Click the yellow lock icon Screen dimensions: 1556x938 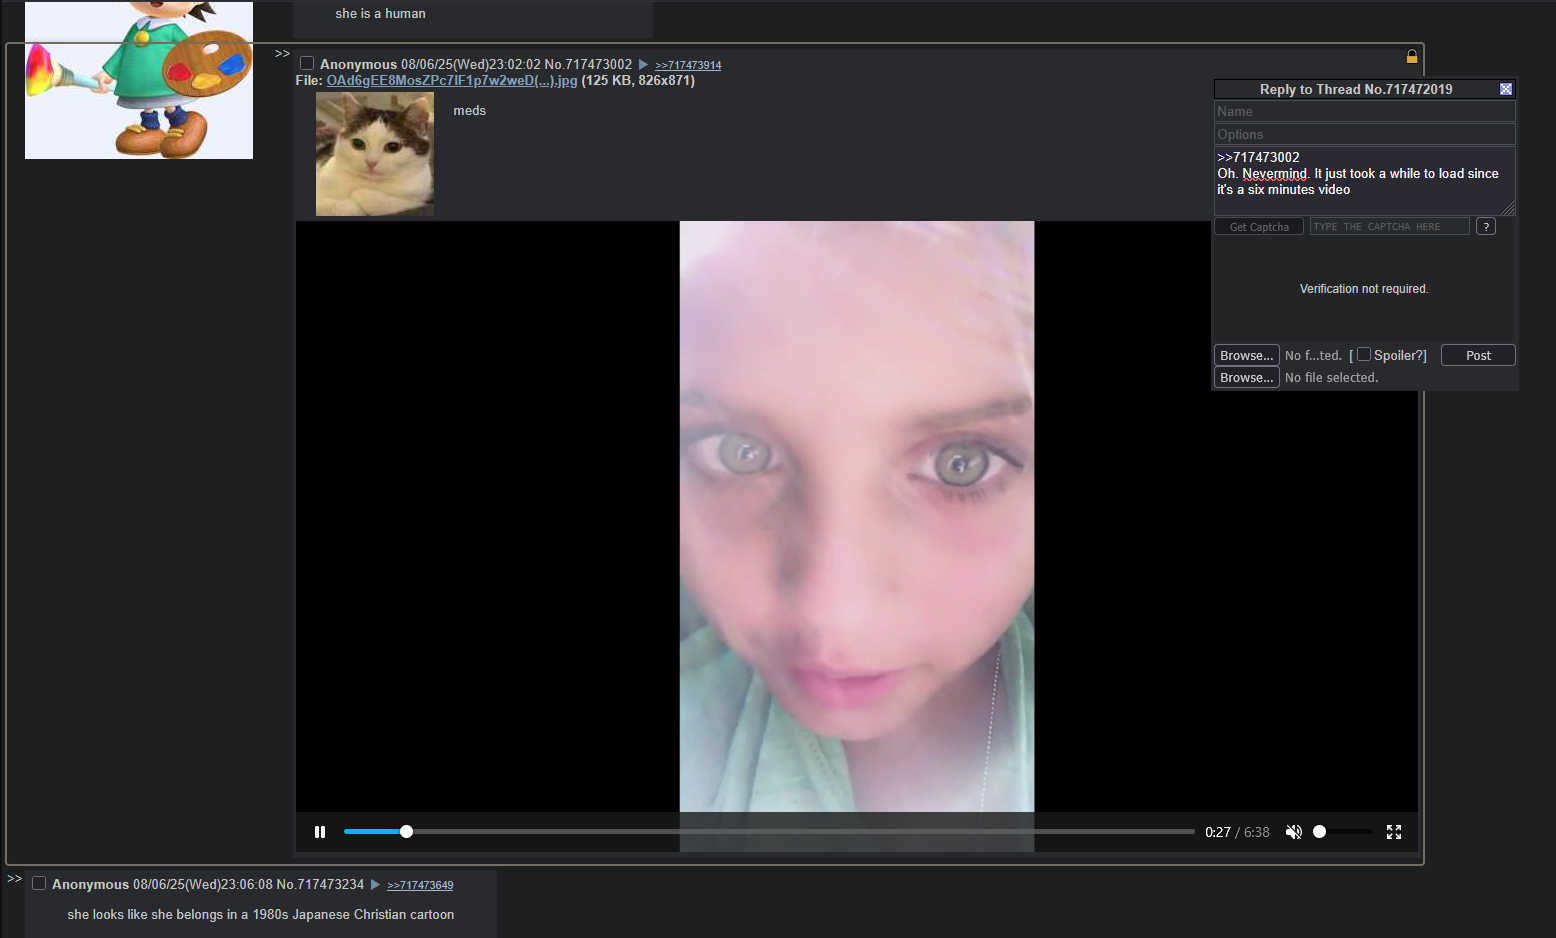(1412, 57)
